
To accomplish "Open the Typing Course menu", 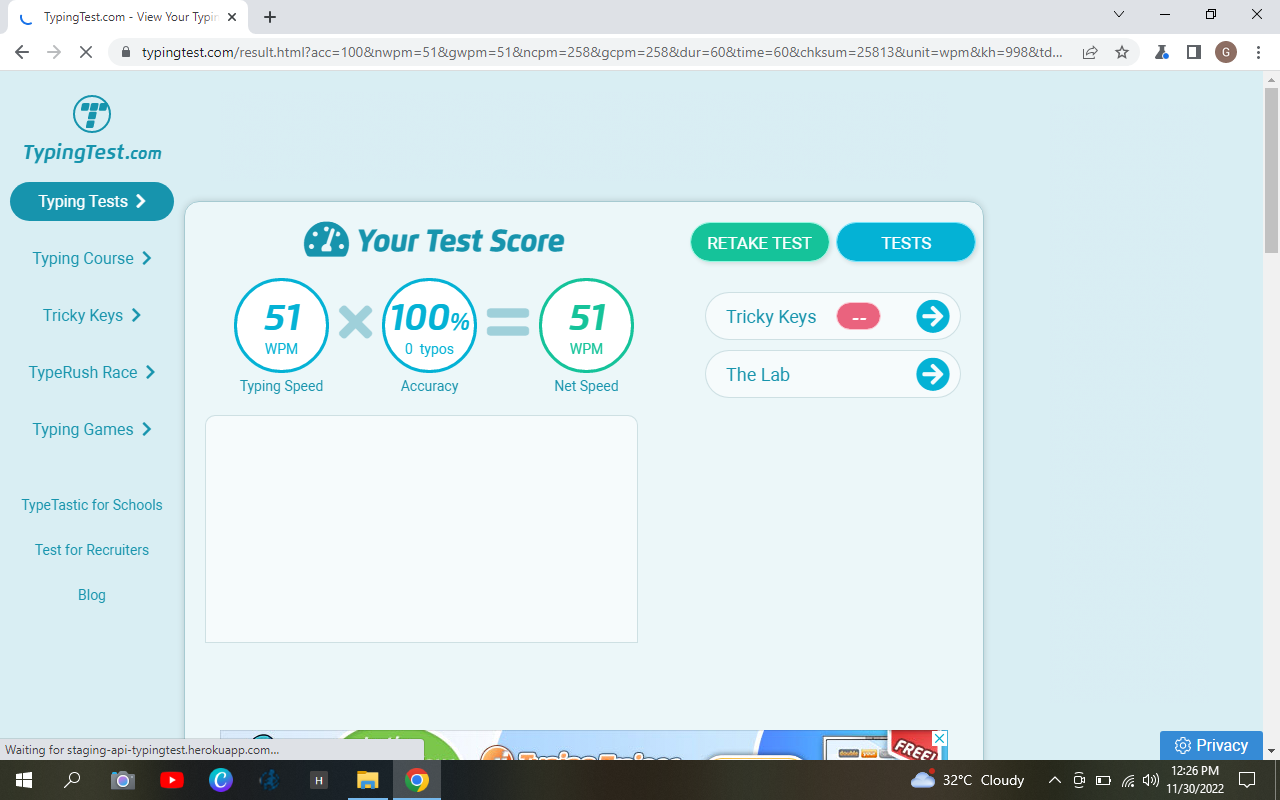I will (x=92, y=258).
